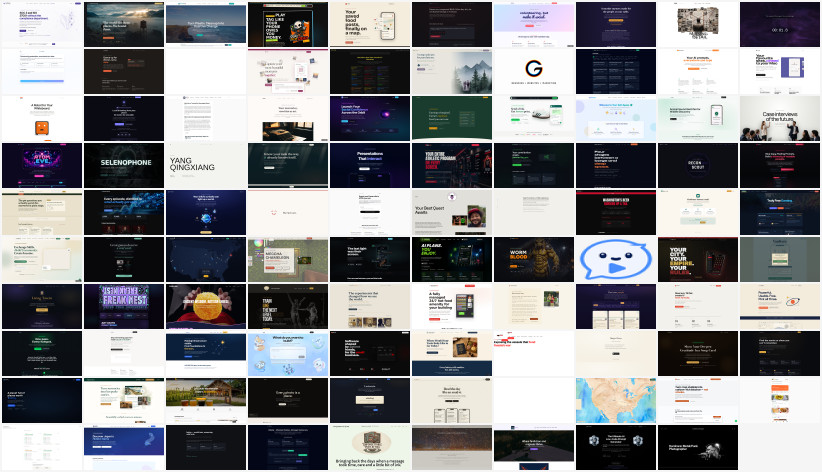This screenshot has height=472, width=822.
Task: Select the black-white photographer portrait thumbnail
Action: point(698,447)
